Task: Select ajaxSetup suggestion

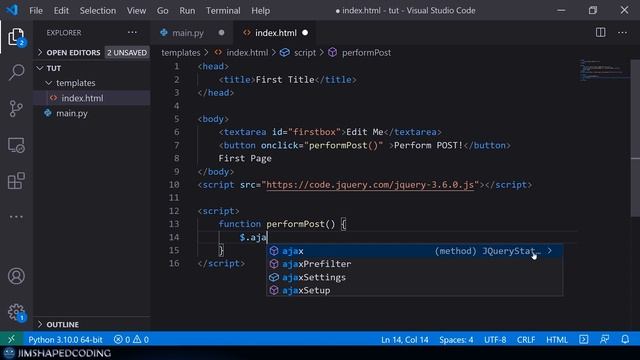Action: click(414, 290)
